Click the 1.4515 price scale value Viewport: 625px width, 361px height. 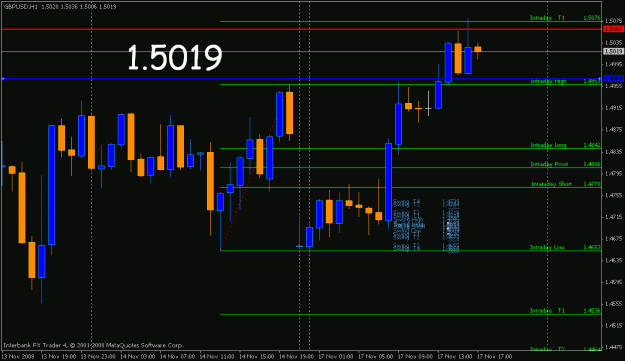(x=614, y=326)
